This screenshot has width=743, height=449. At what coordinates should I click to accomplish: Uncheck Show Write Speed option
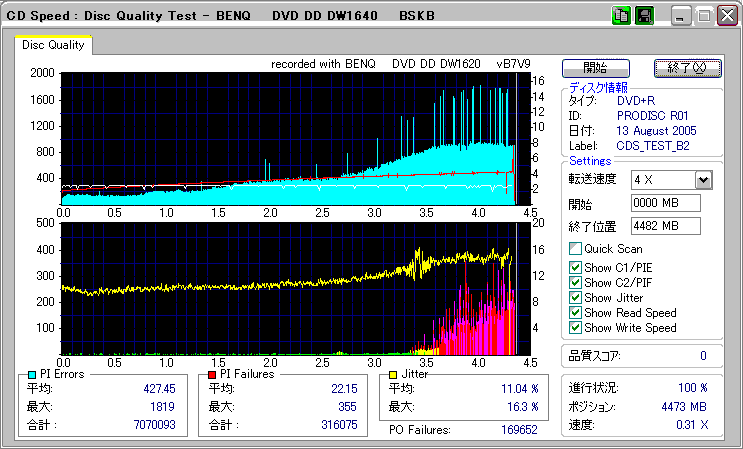pos(575,327)
